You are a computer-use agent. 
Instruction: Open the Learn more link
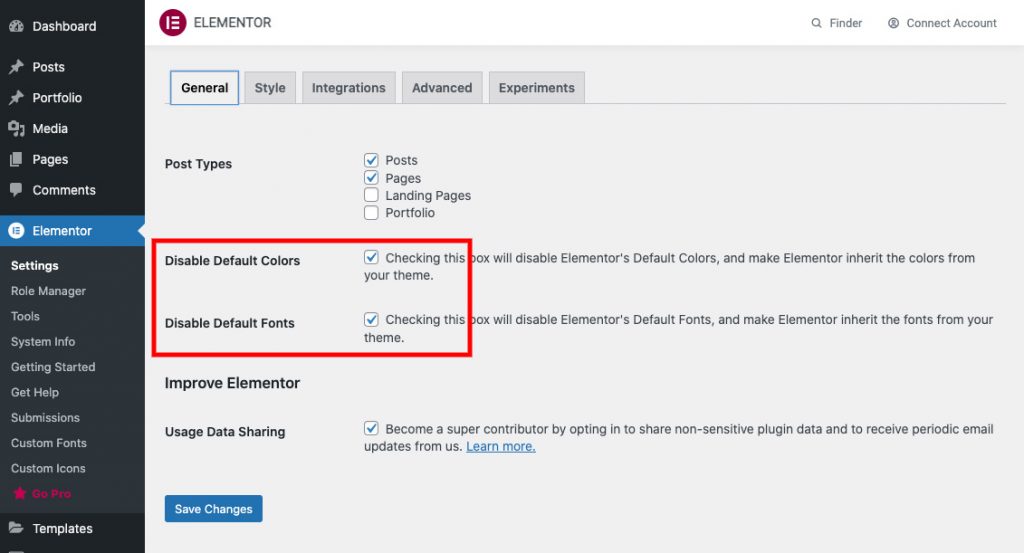tap(501, 447)
